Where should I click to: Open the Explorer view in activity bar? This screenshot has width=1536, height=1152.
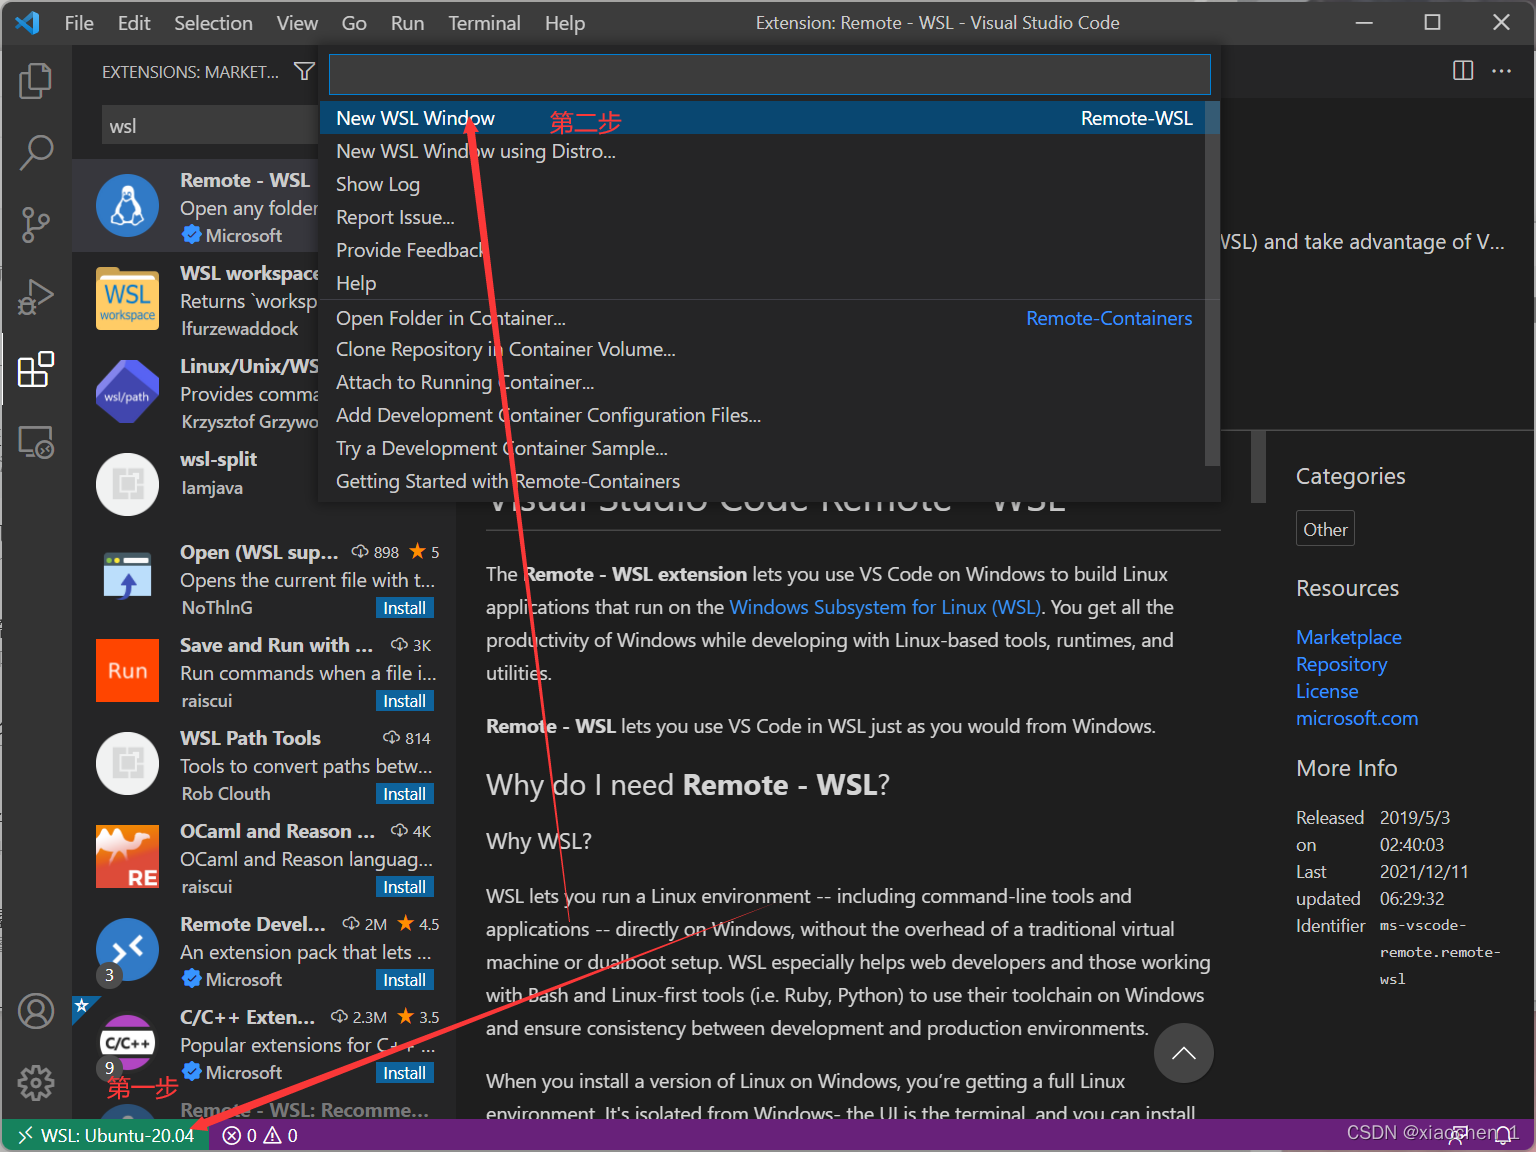pos(36,80)
